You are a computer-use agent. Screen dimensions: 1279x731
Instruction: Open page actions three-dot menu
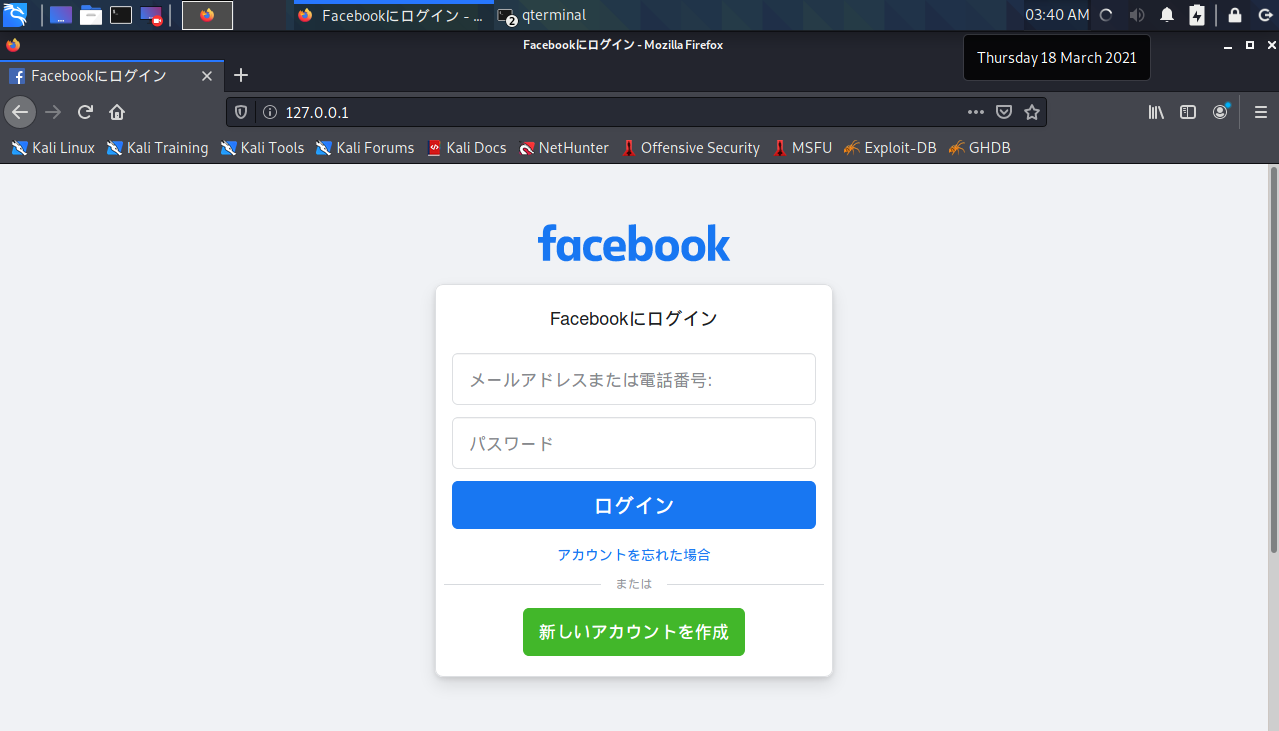click(x=976, y=112)
